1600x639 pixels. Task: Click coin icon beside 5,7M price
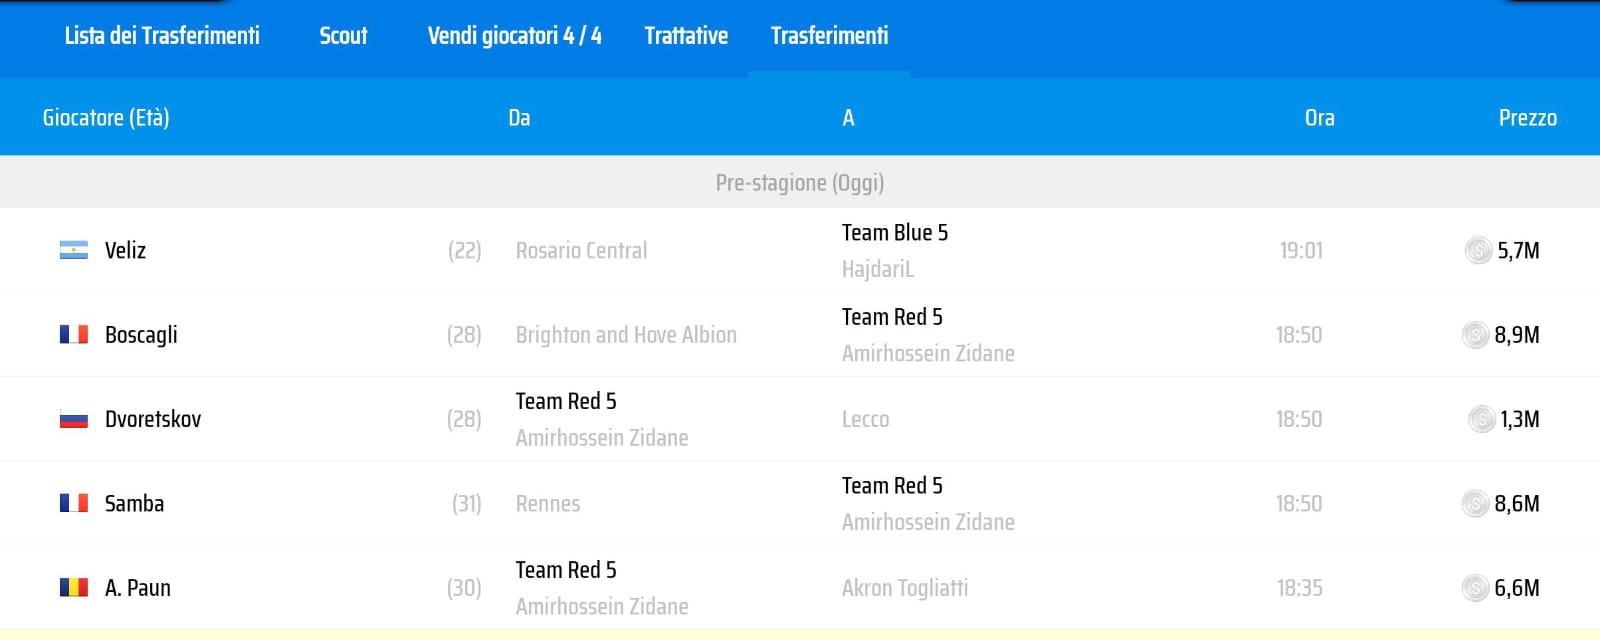(x=1478, y=250)
